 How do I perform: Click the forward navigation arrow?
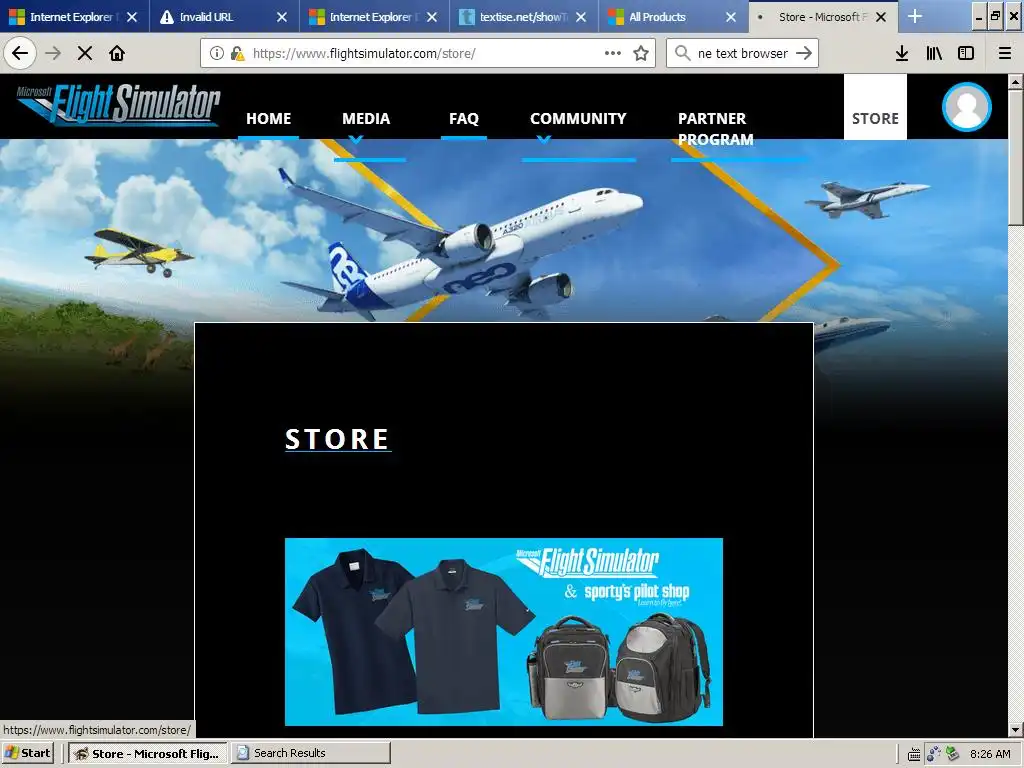pos(53,53)
